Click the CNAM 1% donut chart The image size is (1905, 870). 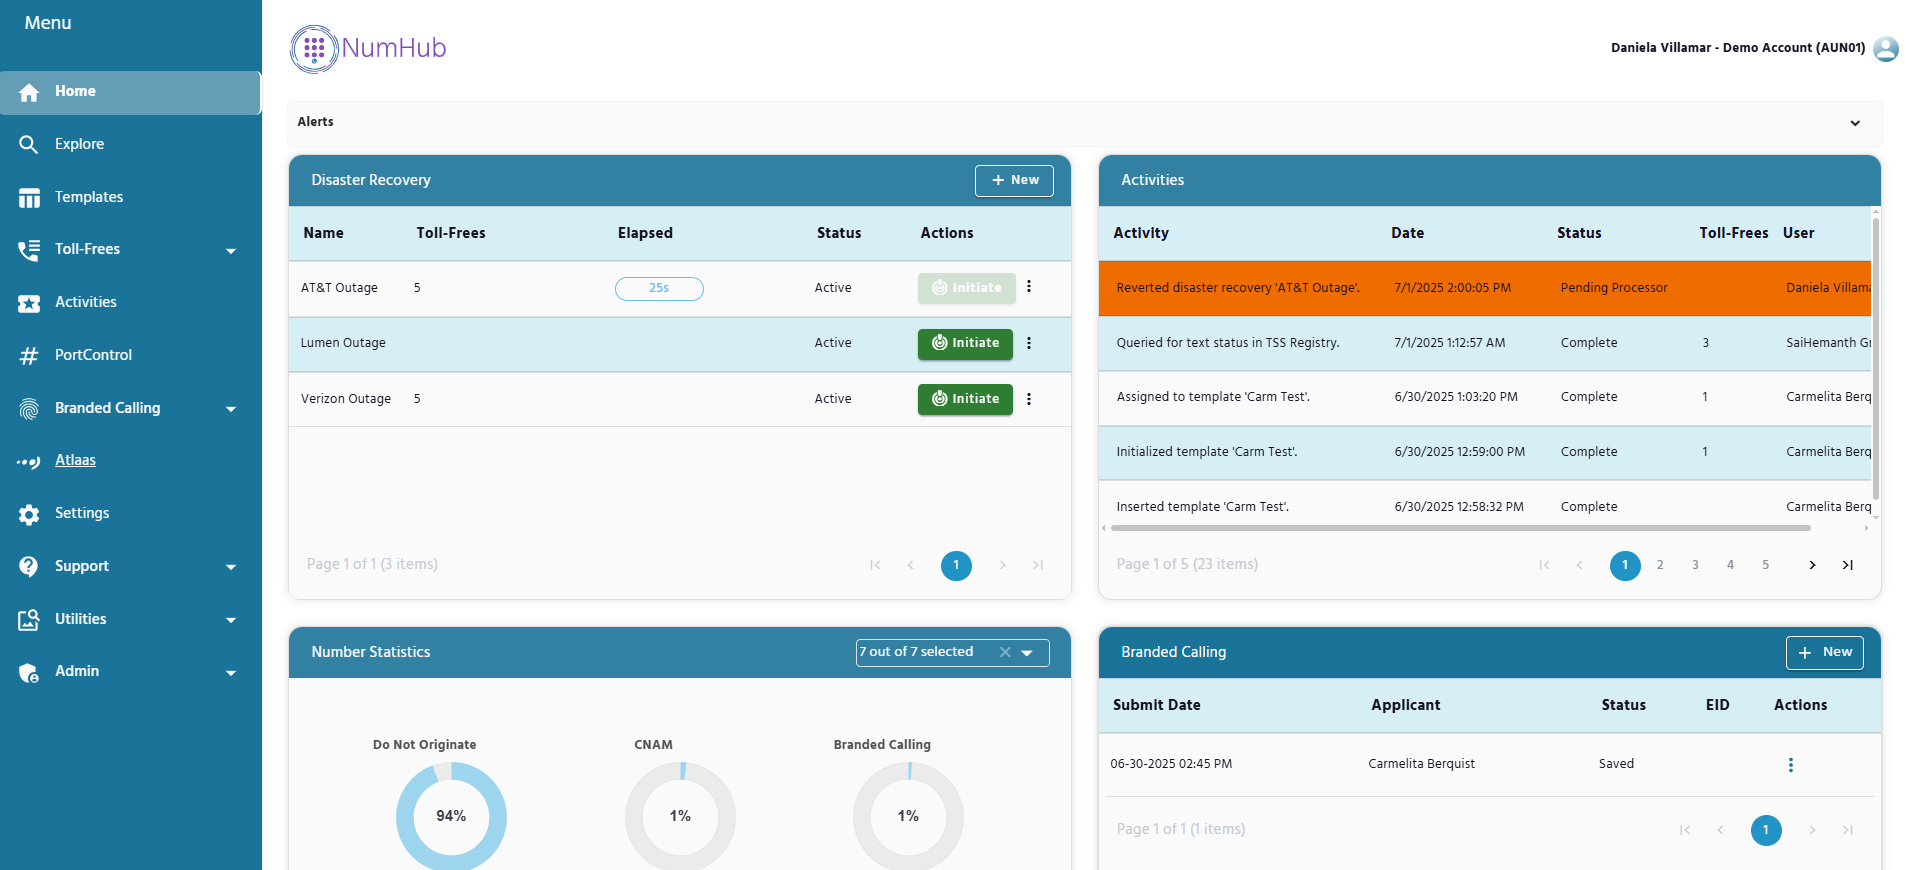coord(680,816)
